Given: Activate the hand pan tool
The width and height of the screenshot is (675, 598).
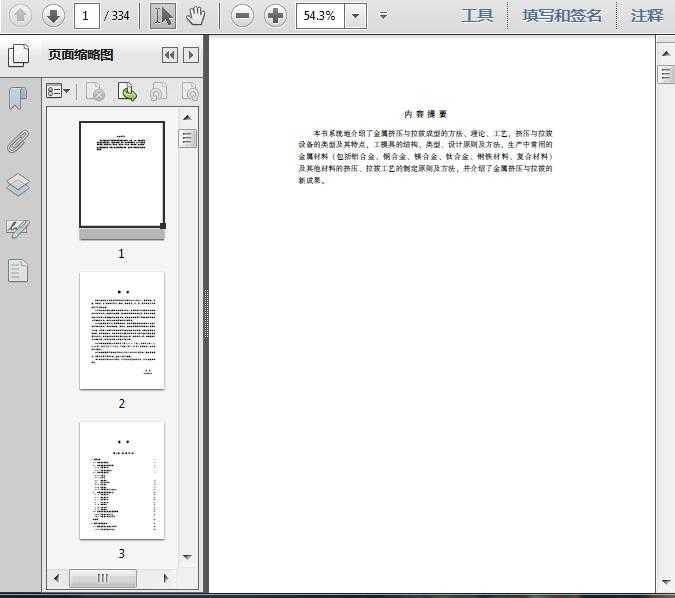Looking at the screenshot, I should [195, 16].
